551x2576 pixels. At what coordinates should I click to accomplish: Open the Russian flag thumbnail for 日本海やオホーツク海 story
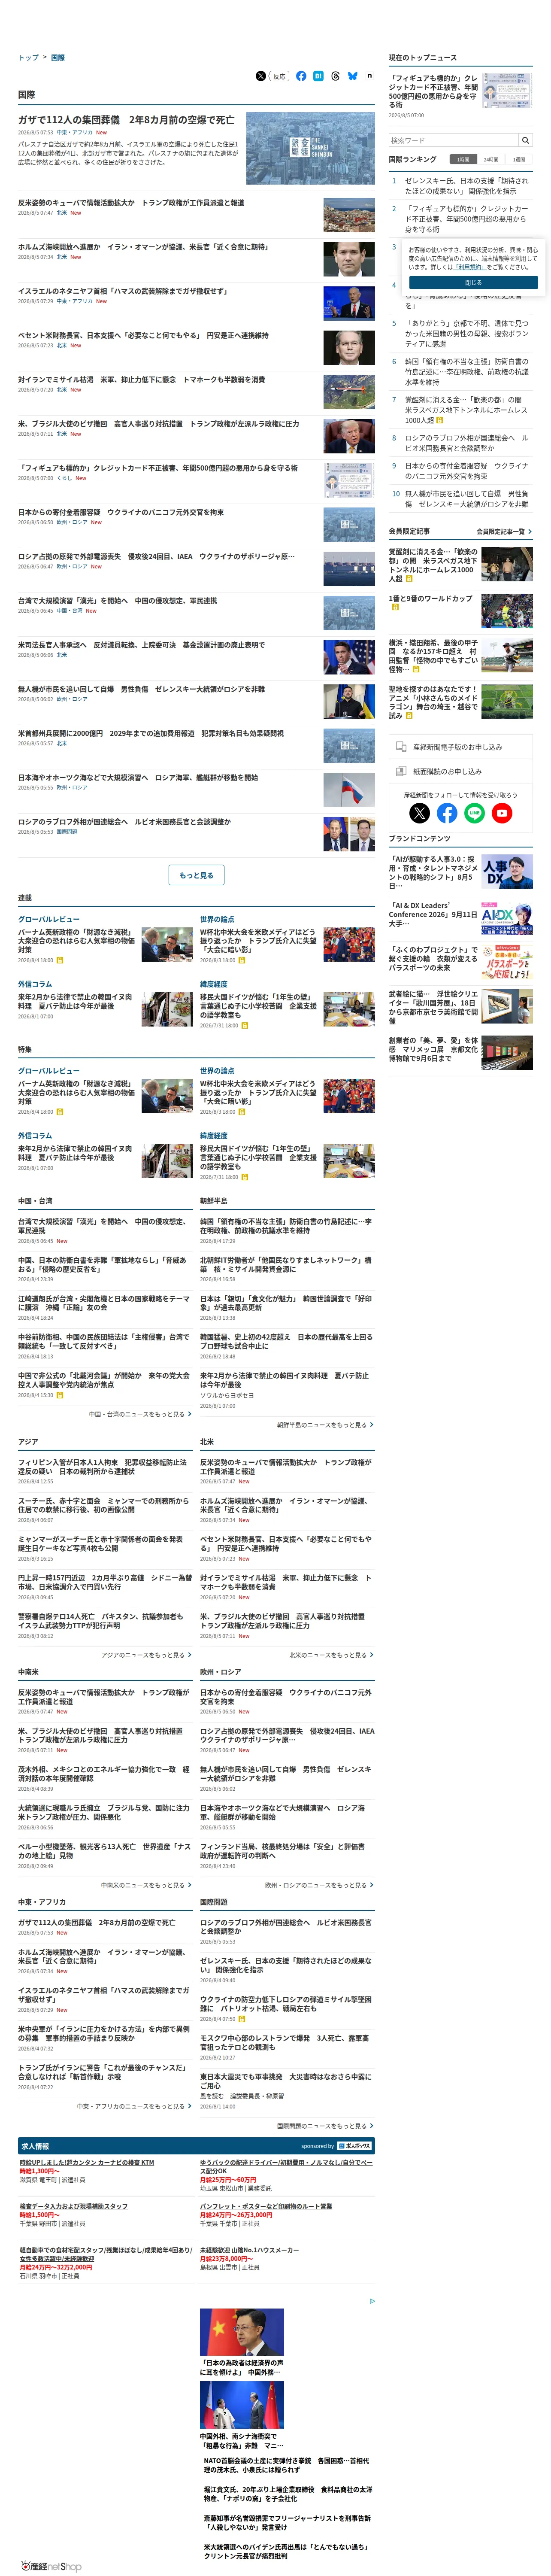point(349,789)
